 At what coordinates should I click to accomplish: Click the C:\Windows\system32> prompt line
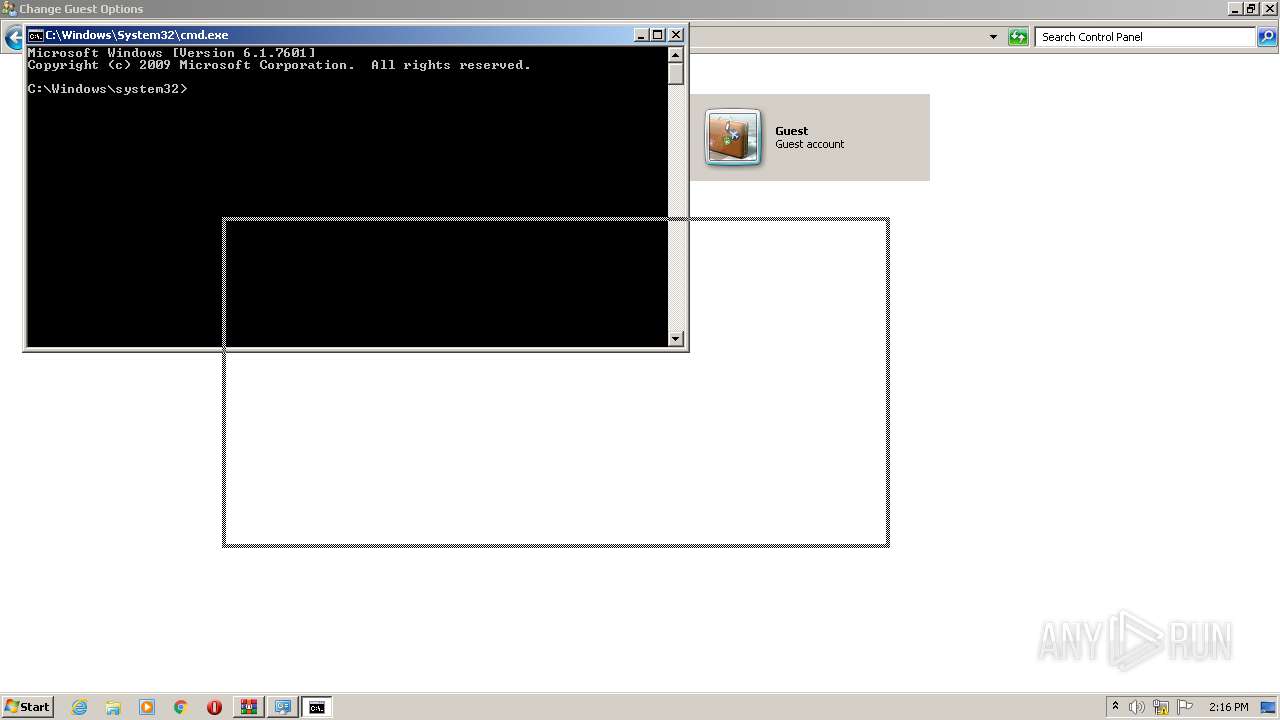click(x=107, y=89)
